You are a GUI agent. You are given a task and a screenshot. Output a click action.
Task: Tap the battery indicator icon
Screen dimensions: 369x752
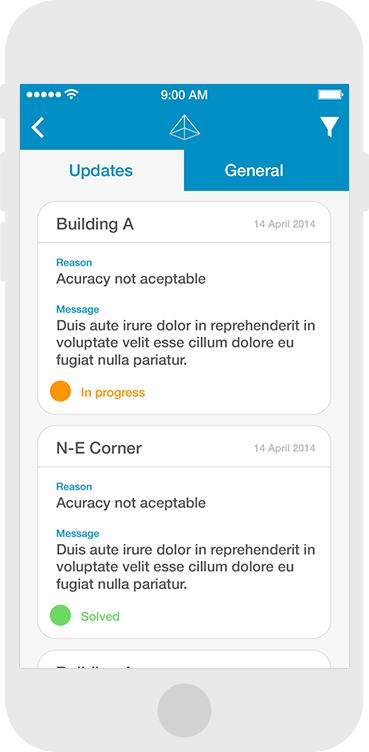pos(330,94)
